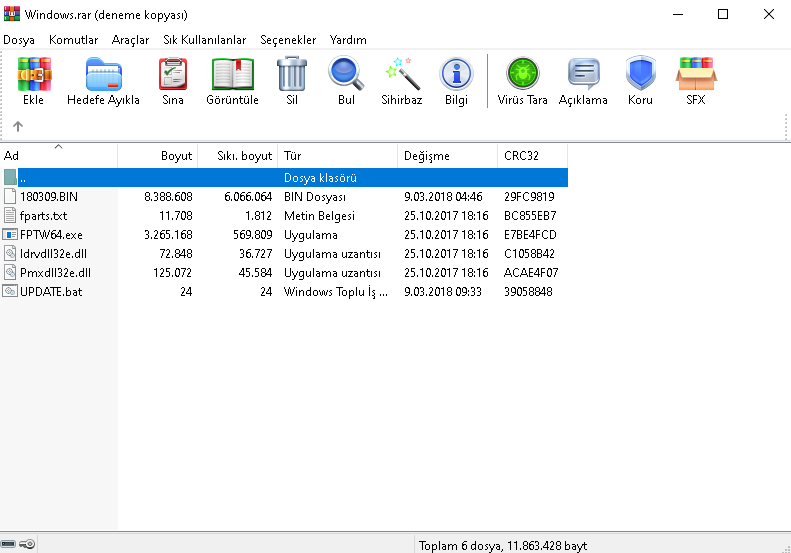This screenshot has height=553, width=791.
Task: Click size value 125.072
Action: click(x=173, y=272)
